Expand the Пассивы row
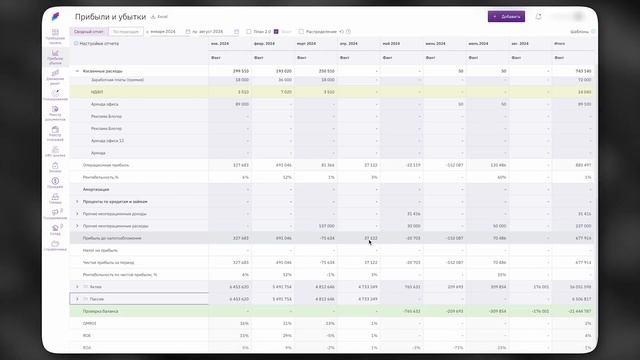The width and height of the screenshot is (640, 360). 77,299
